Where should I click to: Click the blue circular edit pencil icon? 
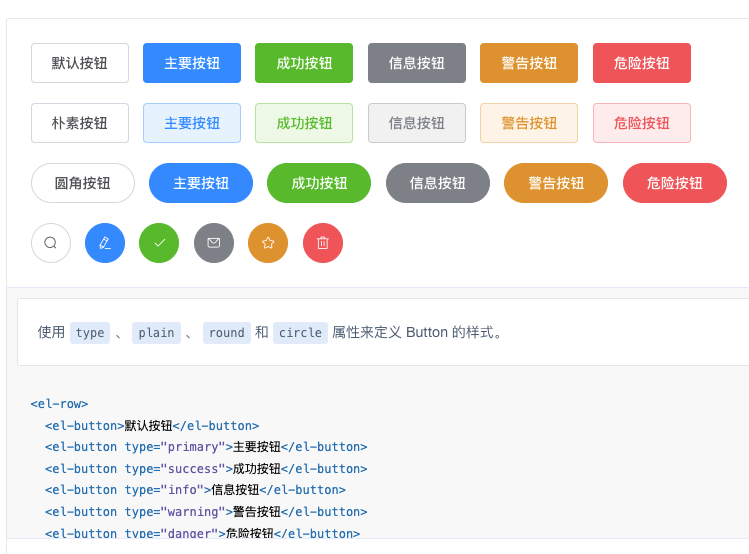pyautogui.click(x=105, y=243)
